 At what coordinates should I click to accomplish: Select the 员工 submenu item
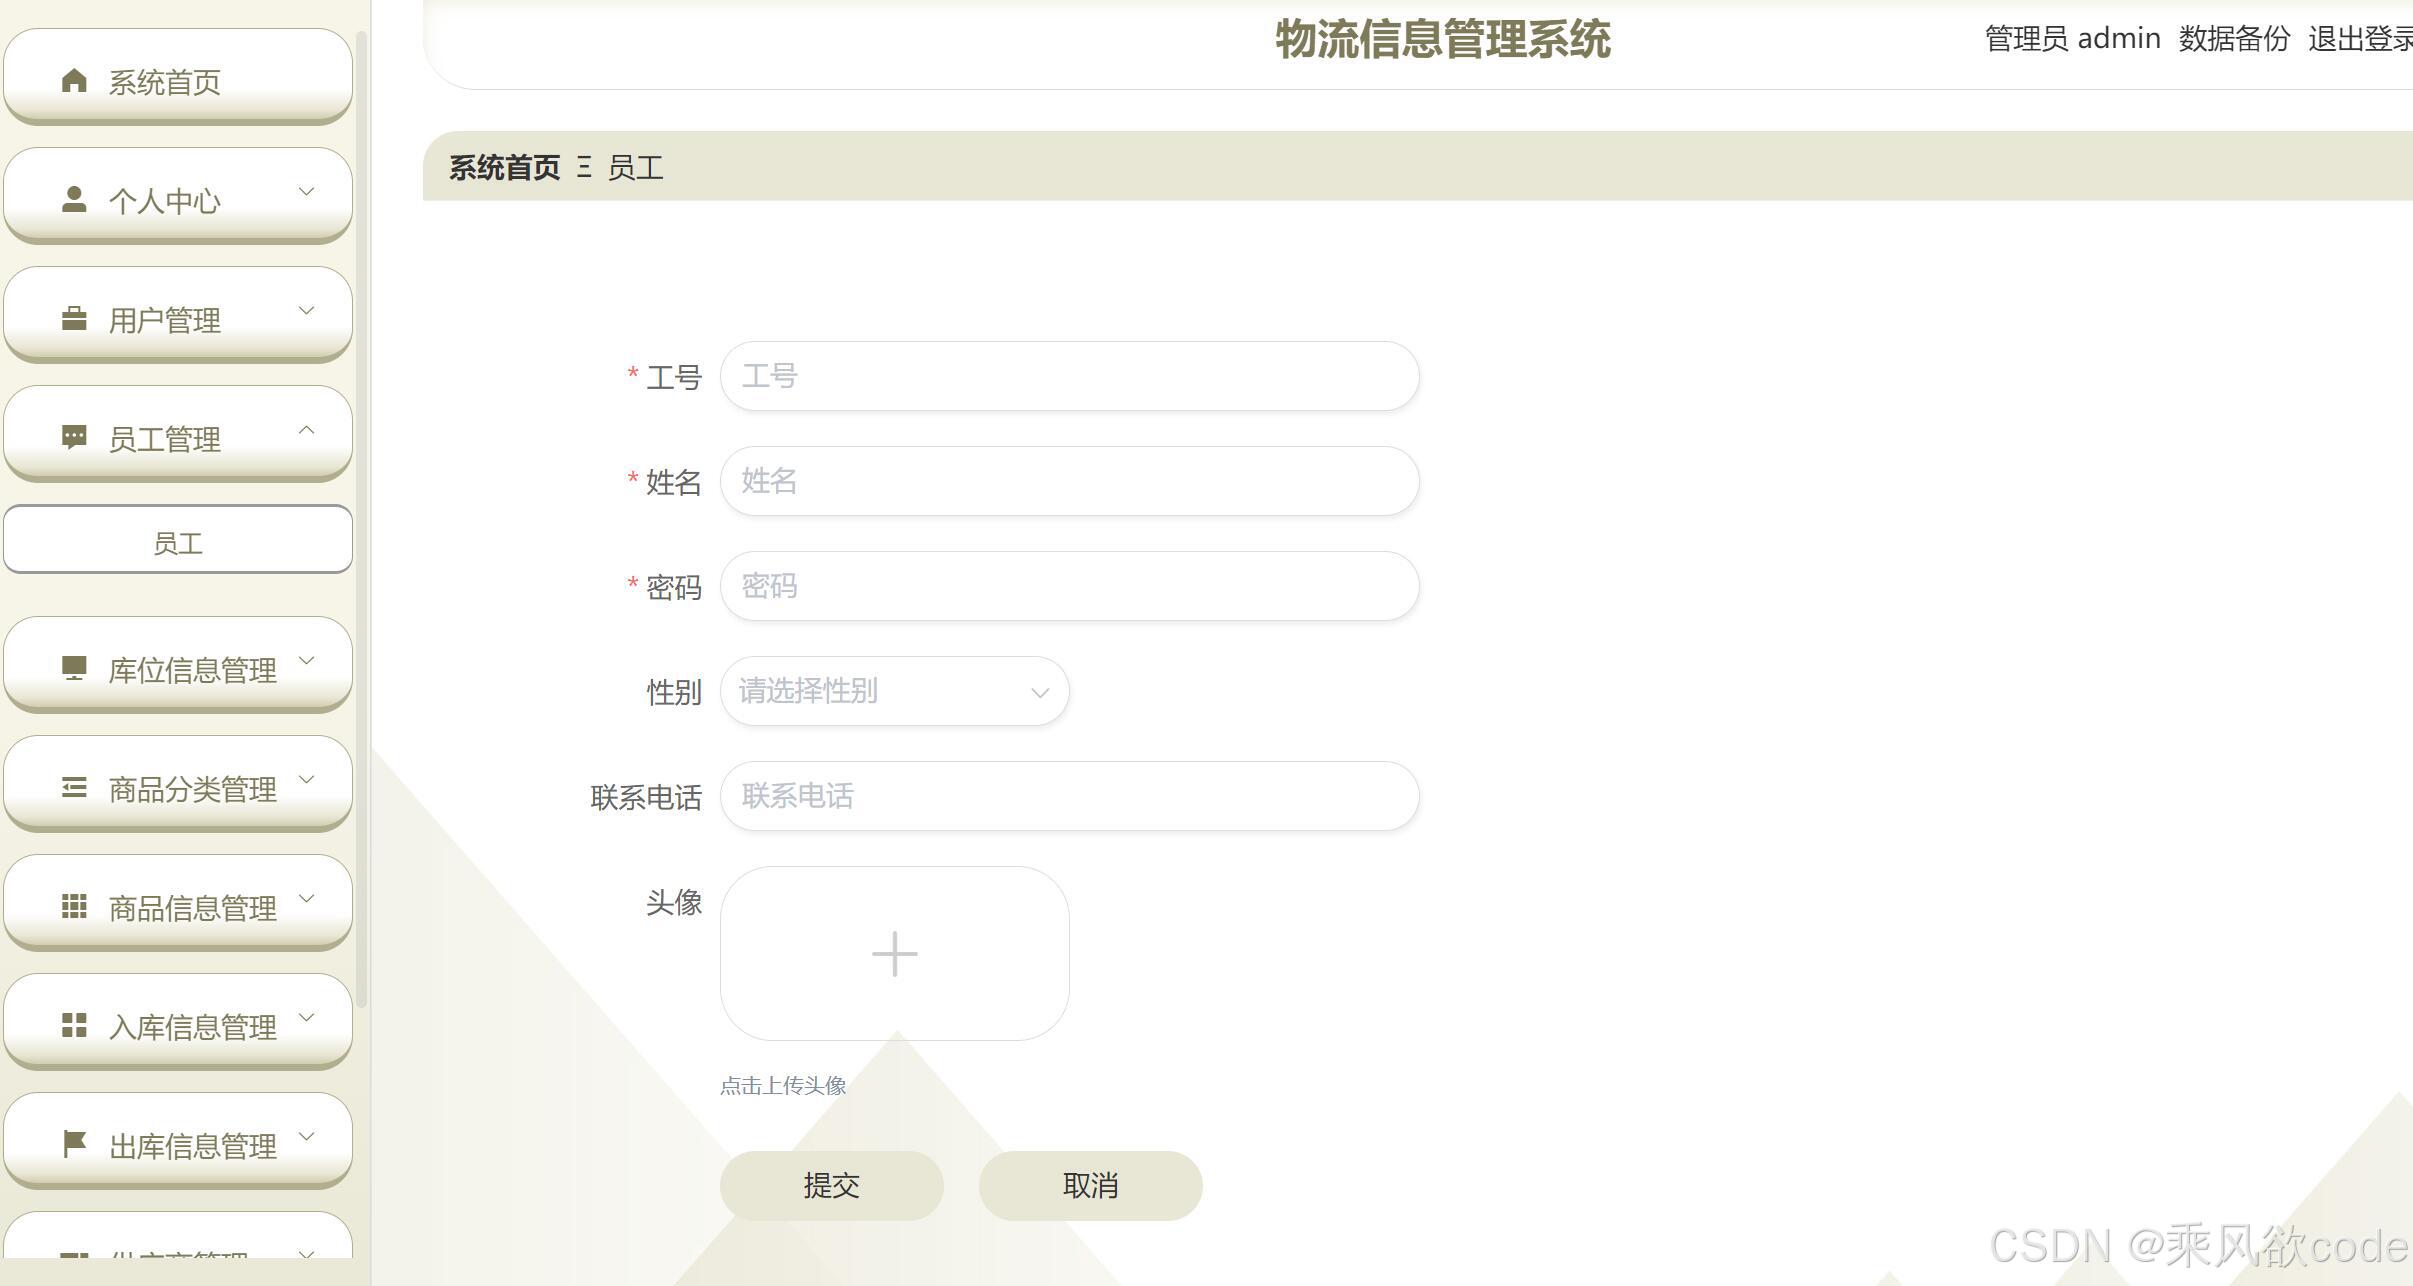point(177,541)
